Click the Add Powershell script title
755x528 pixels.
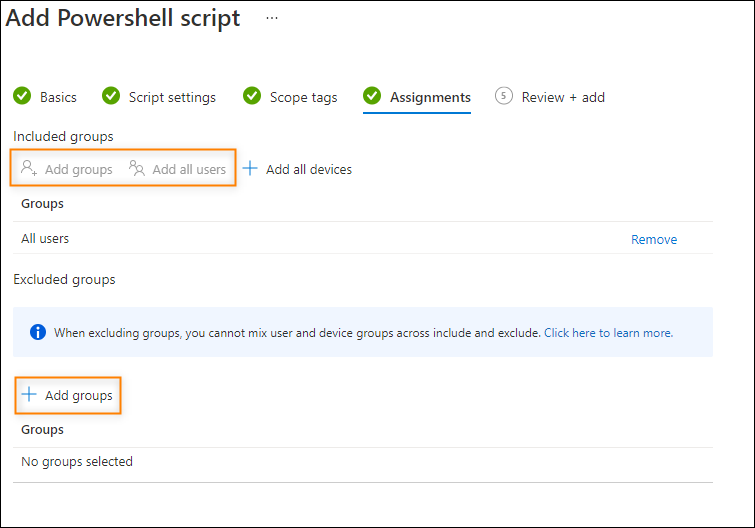123,18
